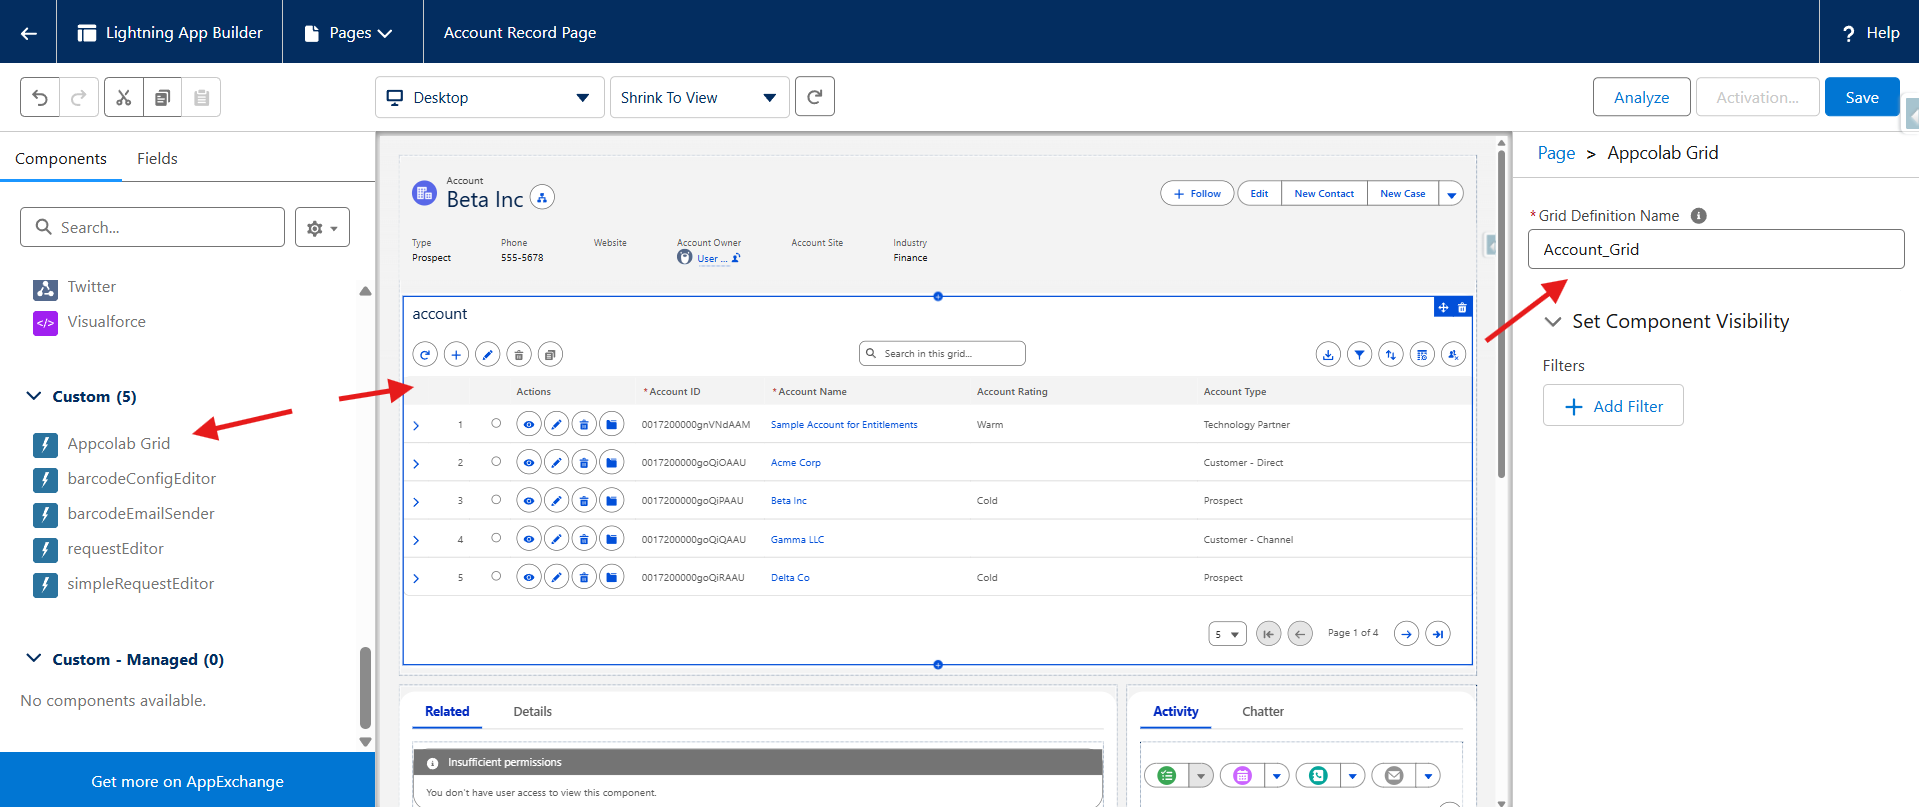Open grid column settings icon
The height and width of the screenshot is (807, 1919).
coord(1422,354)
